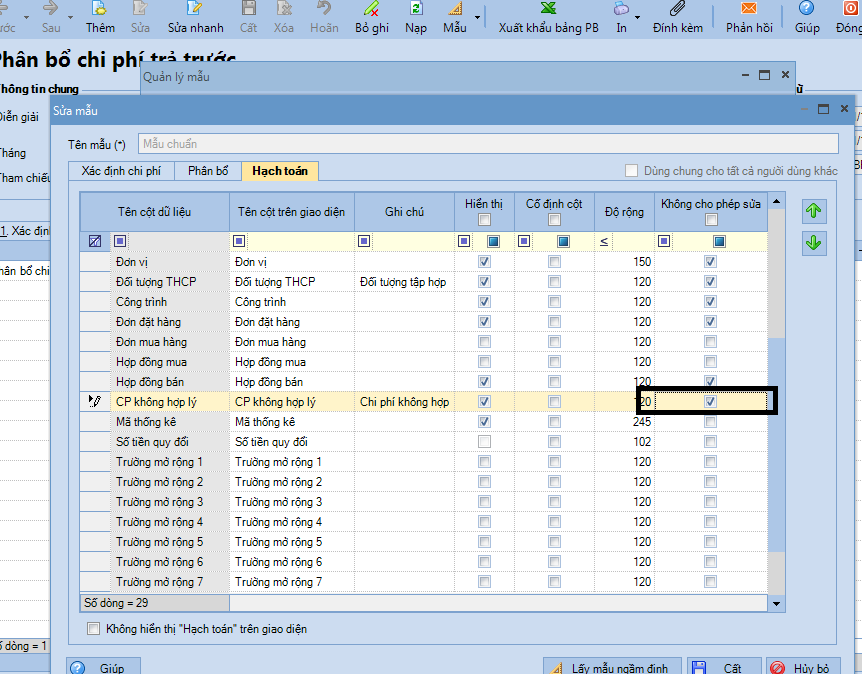Image resolution: width=862 pixels, height=674 pixels.
Task: Click the In printer icon
Action: tap(621, 8)
